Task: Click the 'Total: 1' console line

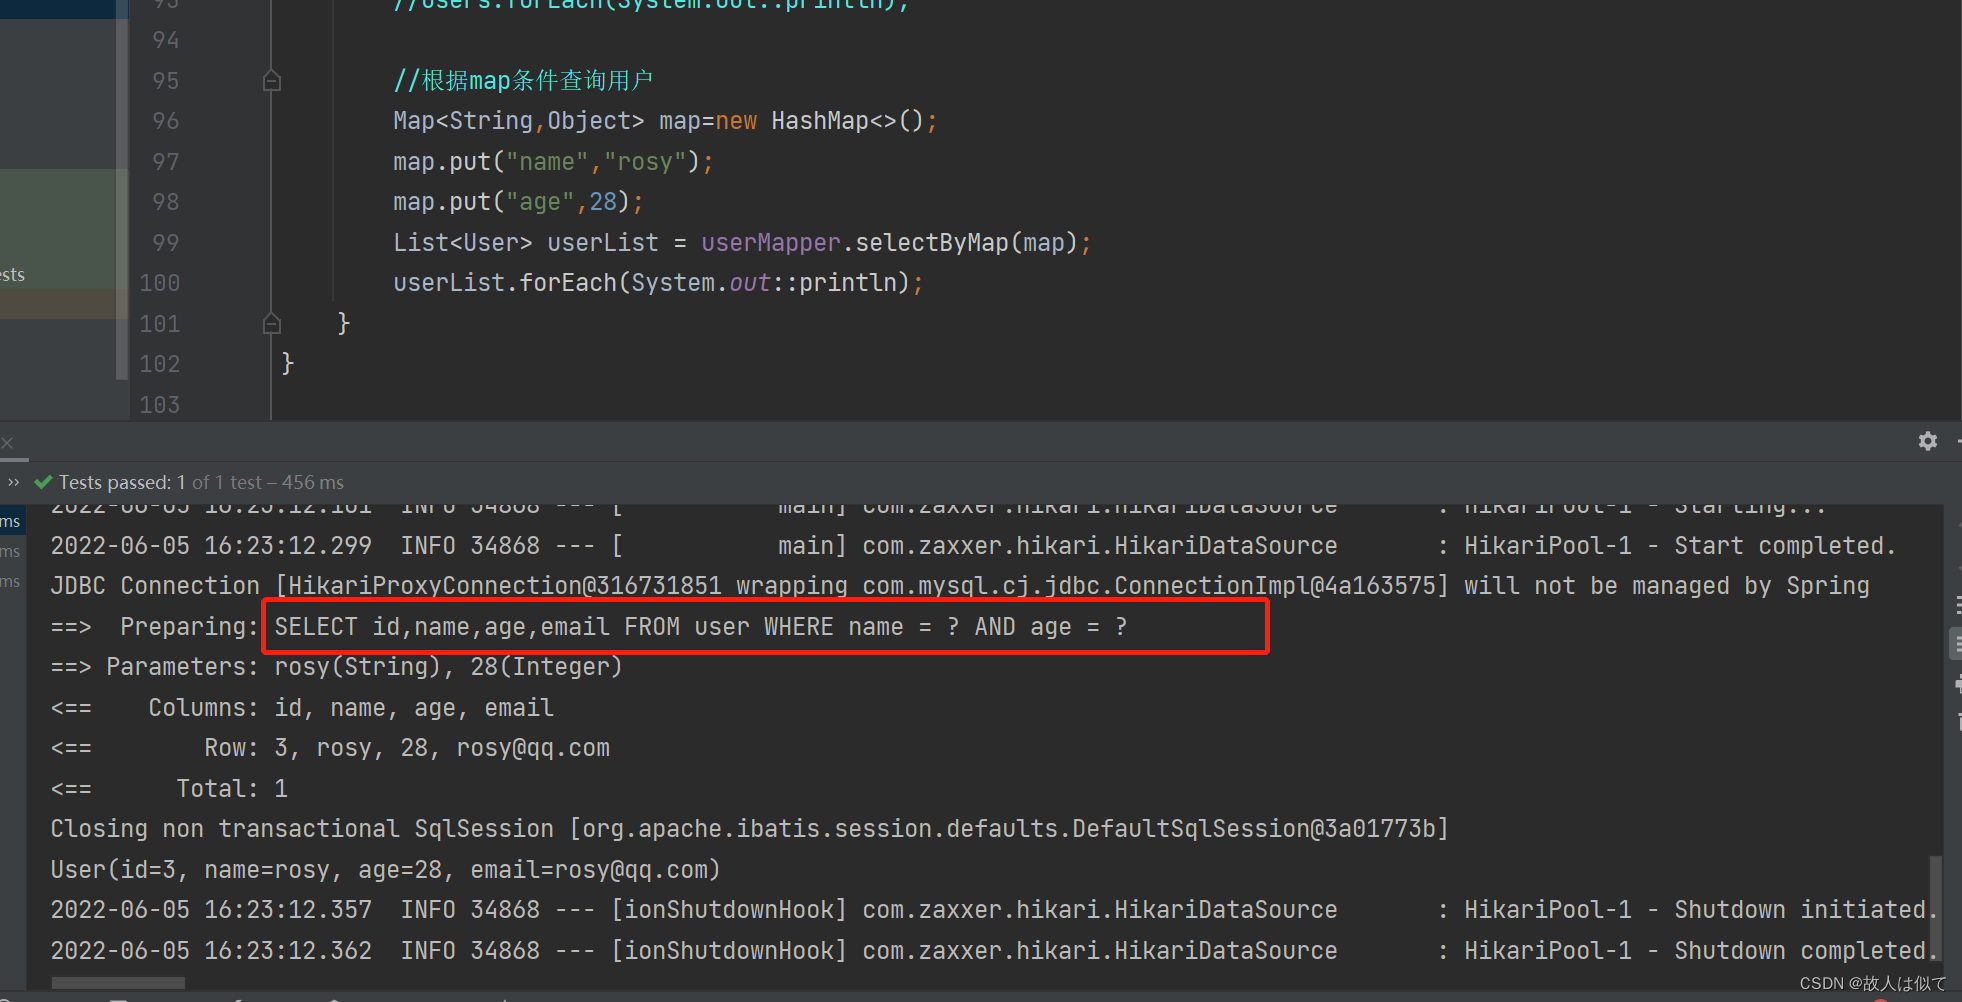Action: pos(232,789)
